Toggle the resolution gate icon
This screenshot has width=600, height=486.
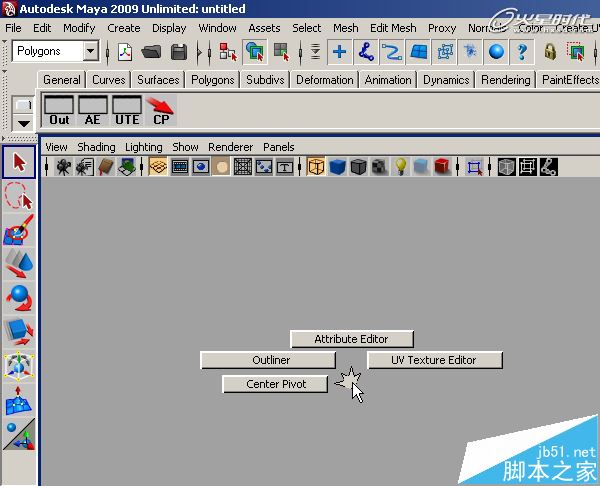click(x=201, y=167)
